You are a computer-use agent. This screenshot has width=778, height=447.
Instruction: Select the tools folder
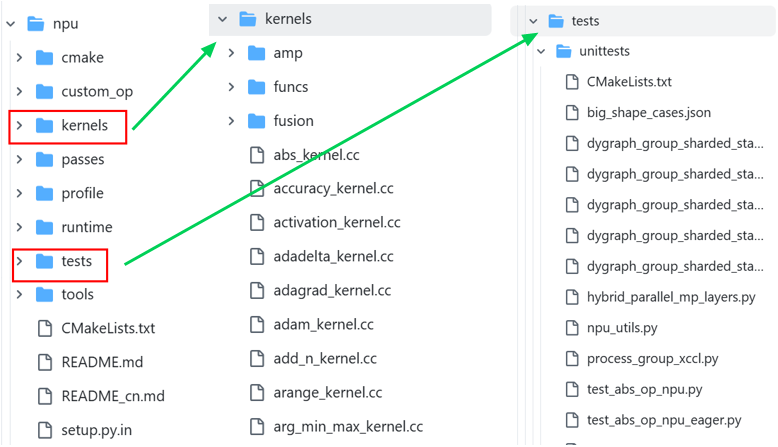(x=77, y=295)
